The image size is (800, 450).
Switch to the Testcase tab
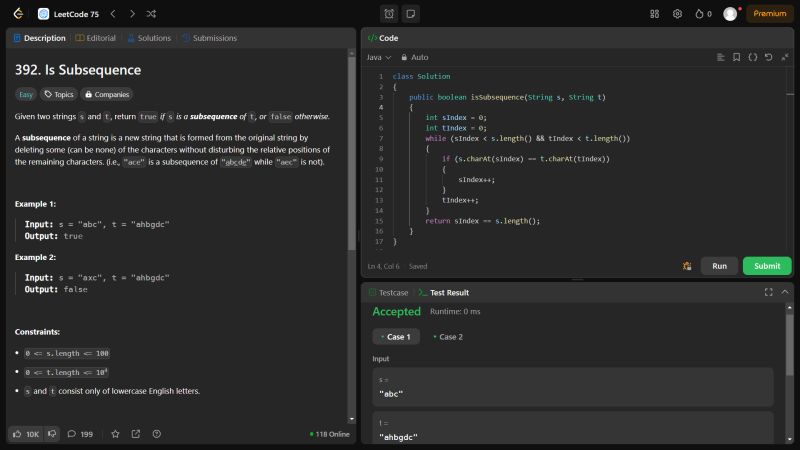388,292
